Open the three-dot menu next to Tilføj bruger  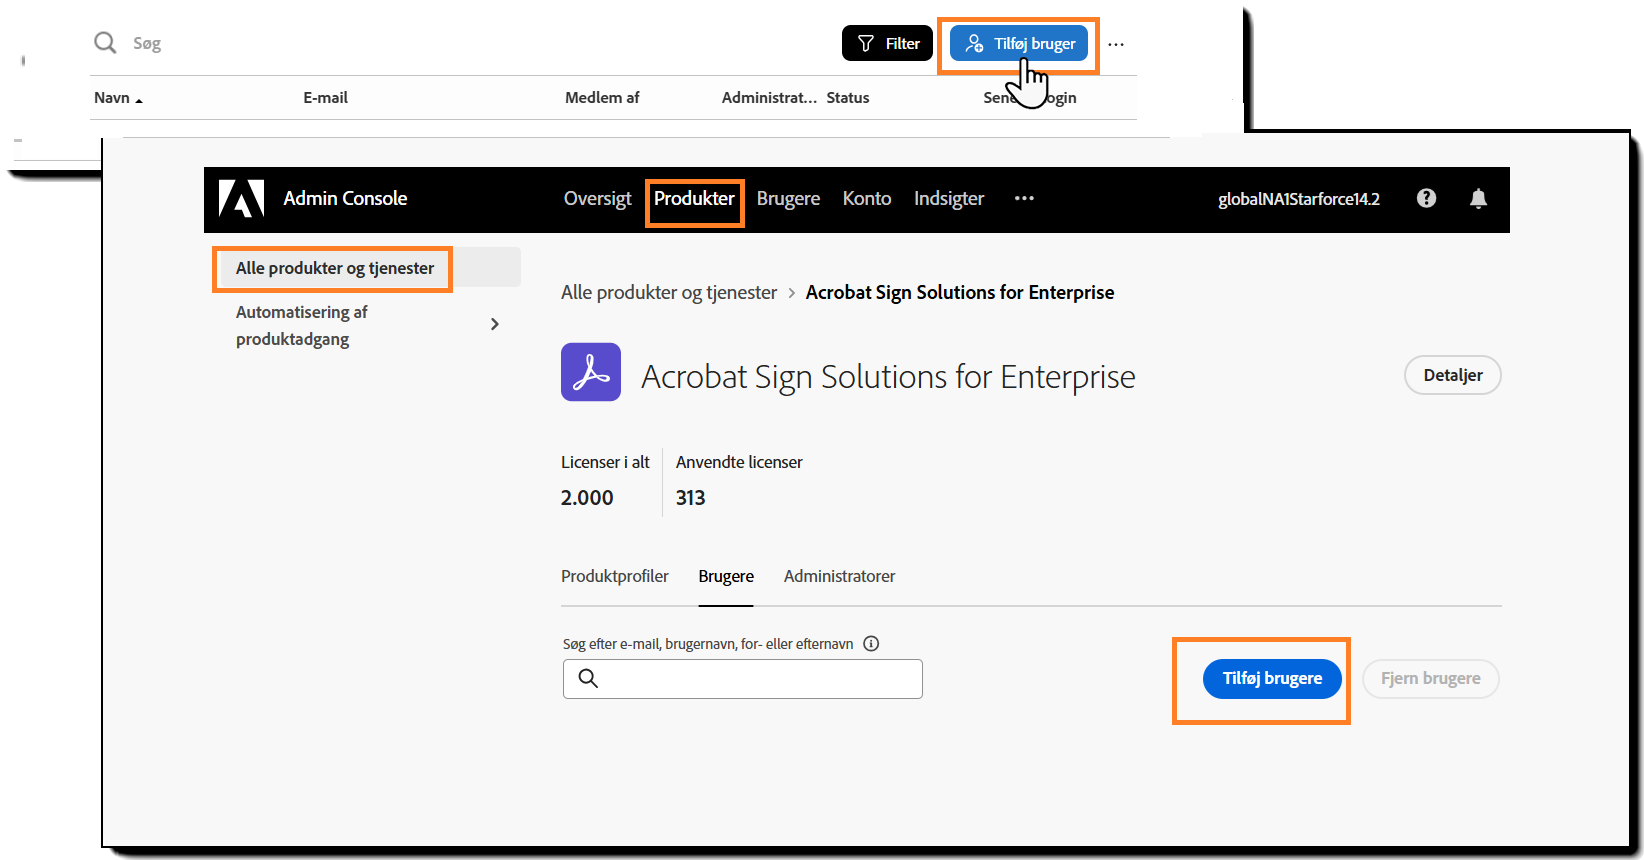click(x=1116, y=44)
